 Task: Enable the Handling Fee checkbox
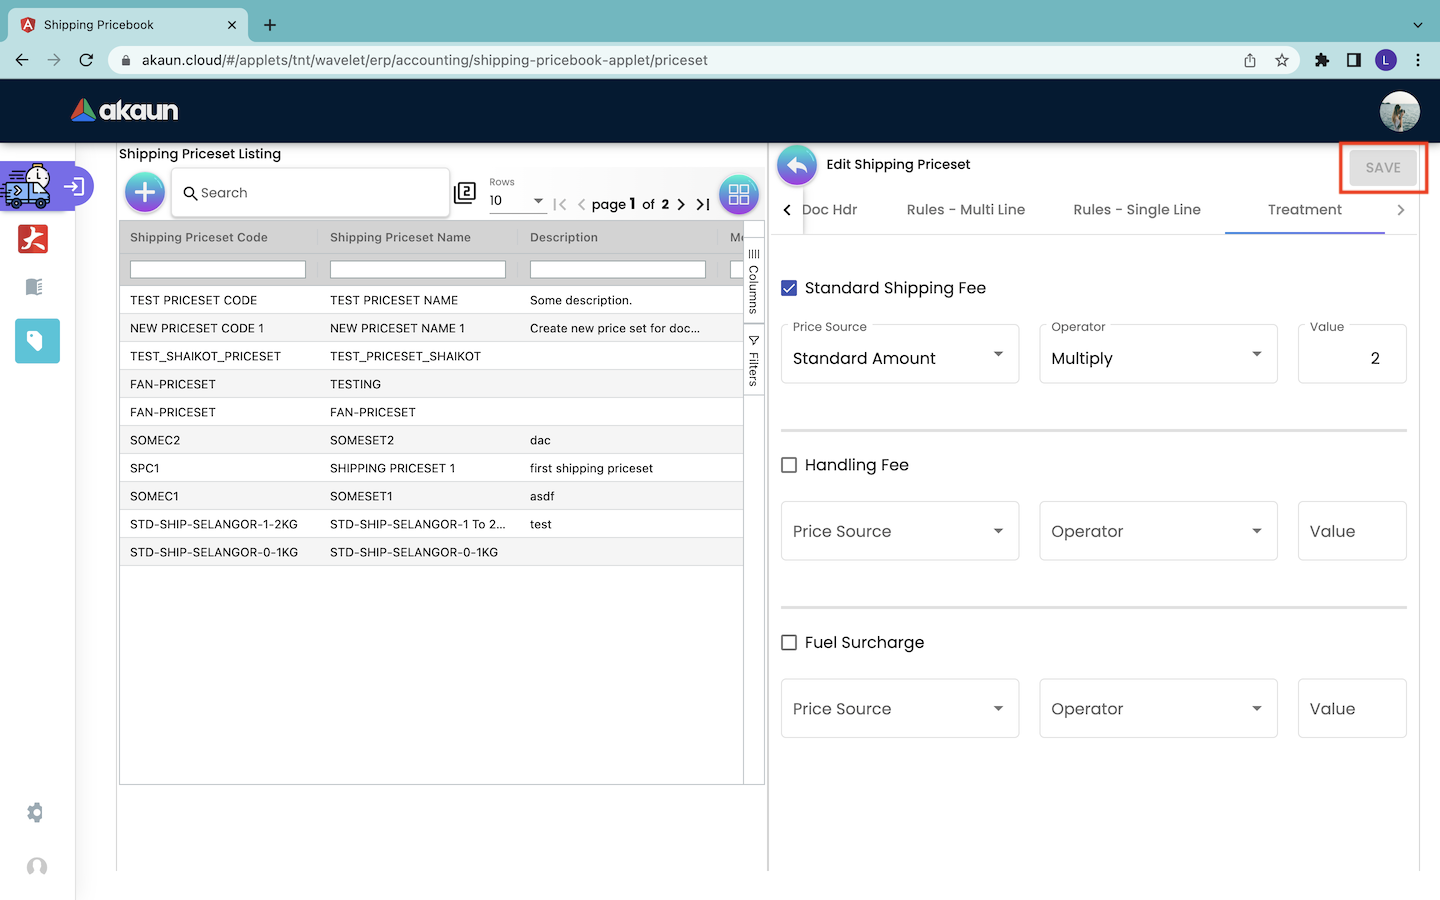click(x=789, y=465)
